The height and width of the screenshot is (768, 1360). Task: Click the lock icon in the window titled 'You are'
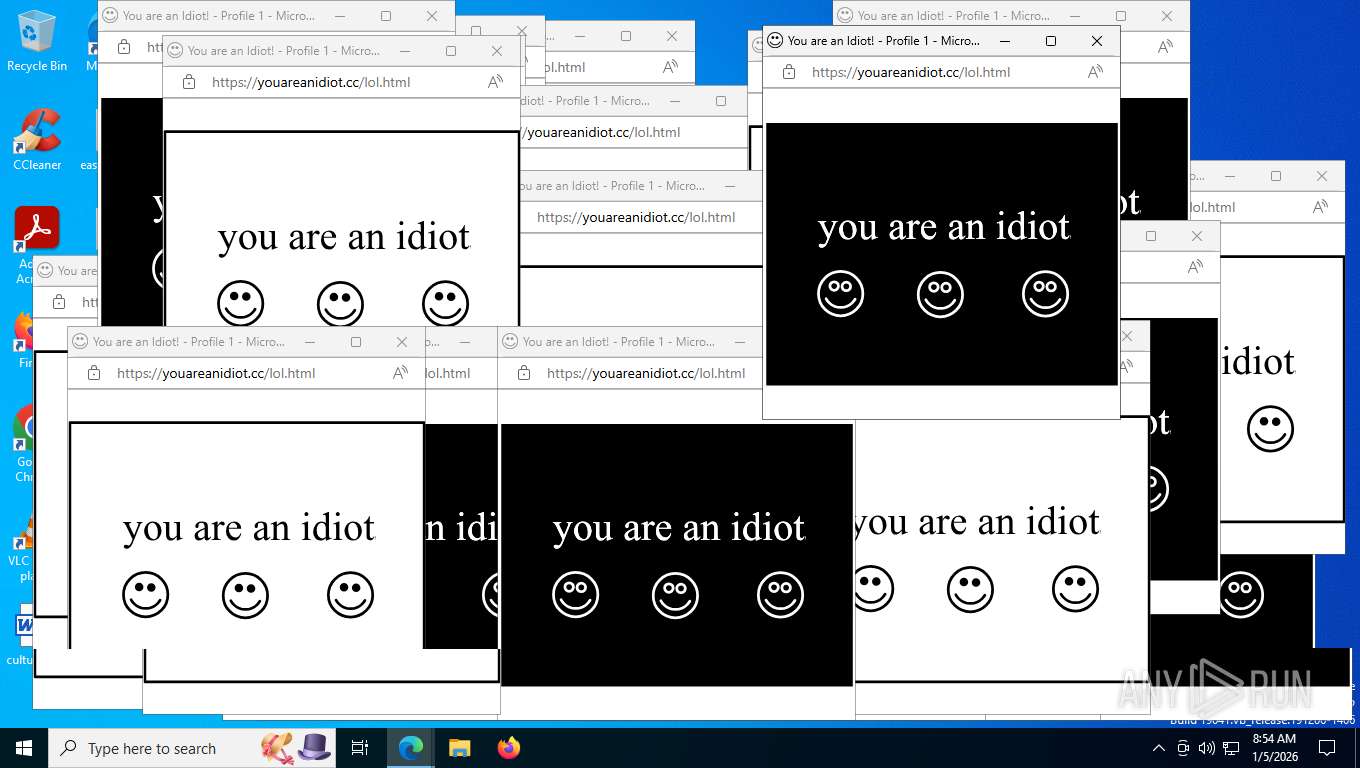[58, 301]
